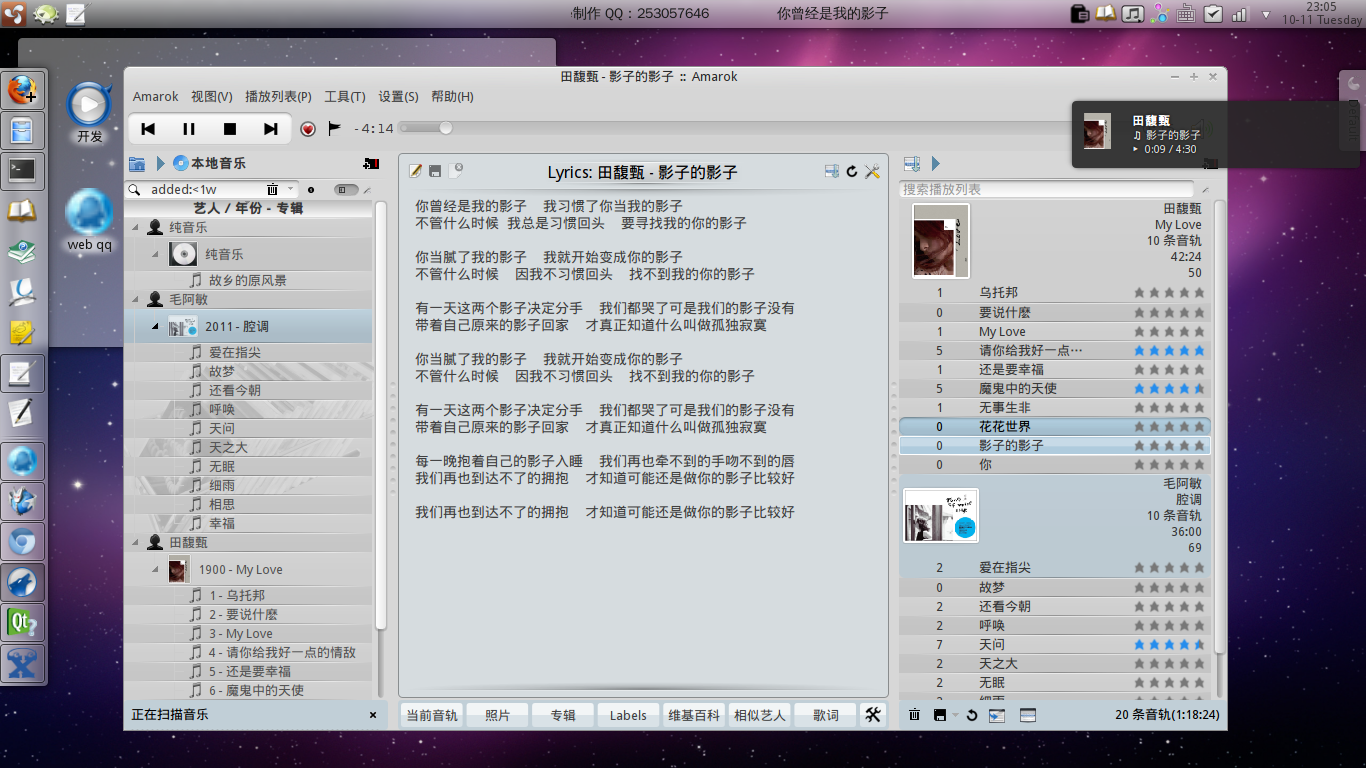
Task: Rate 花花世界 using its star rating
Action: tap(1169, 427)
